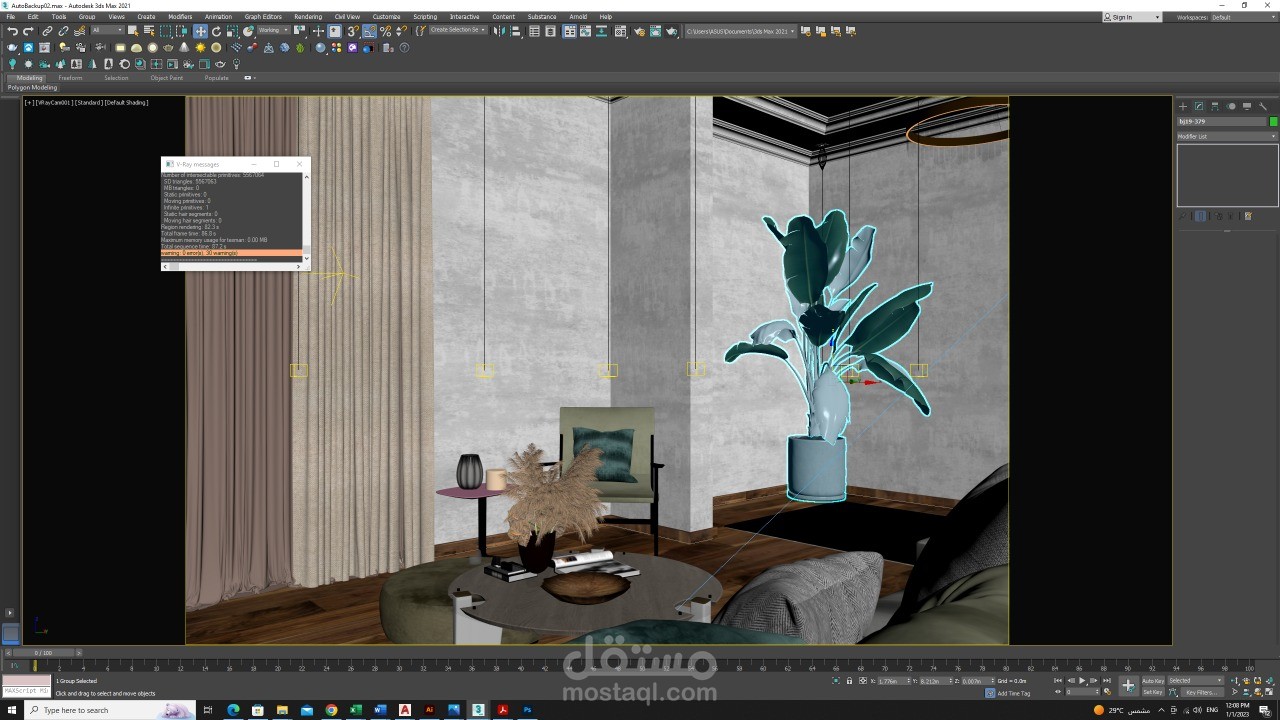Open the Modifiers menu

[x=180, y=17]
